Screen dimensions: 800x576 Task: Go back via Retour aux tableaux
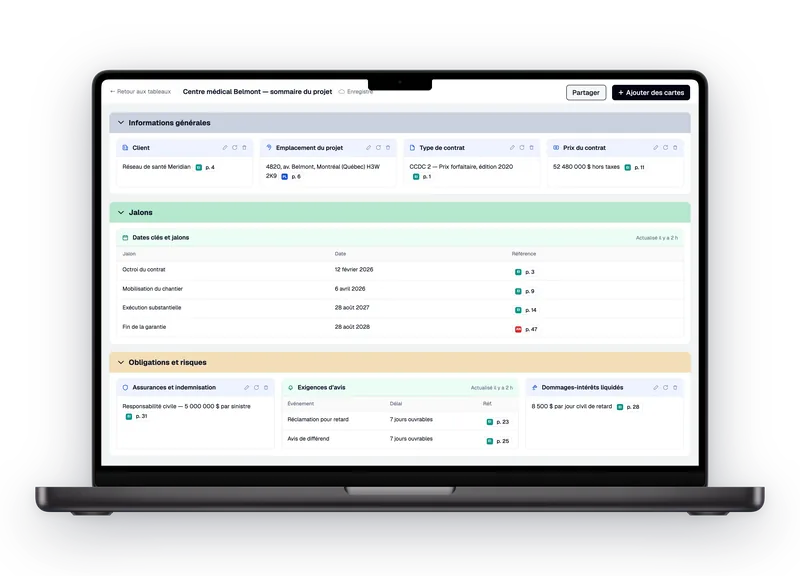[140, 92]
